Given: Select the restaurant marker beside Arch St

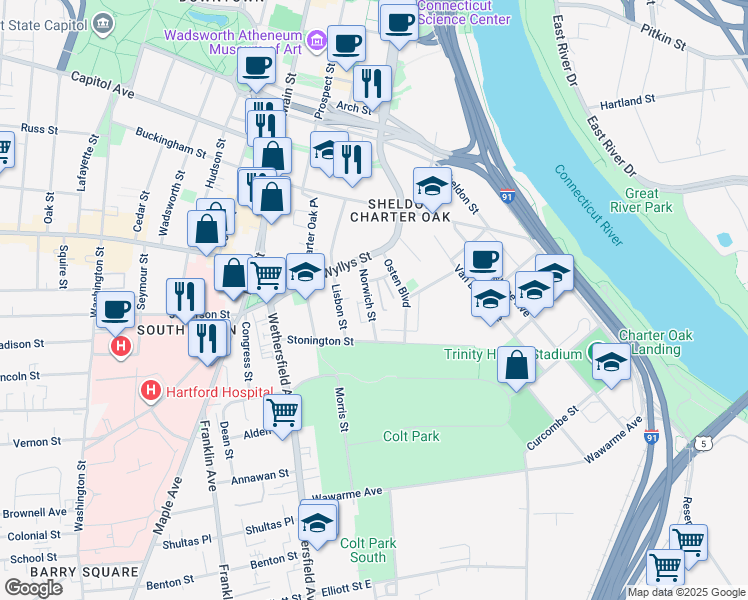Looking at the screenshot, I should point(372,86).
